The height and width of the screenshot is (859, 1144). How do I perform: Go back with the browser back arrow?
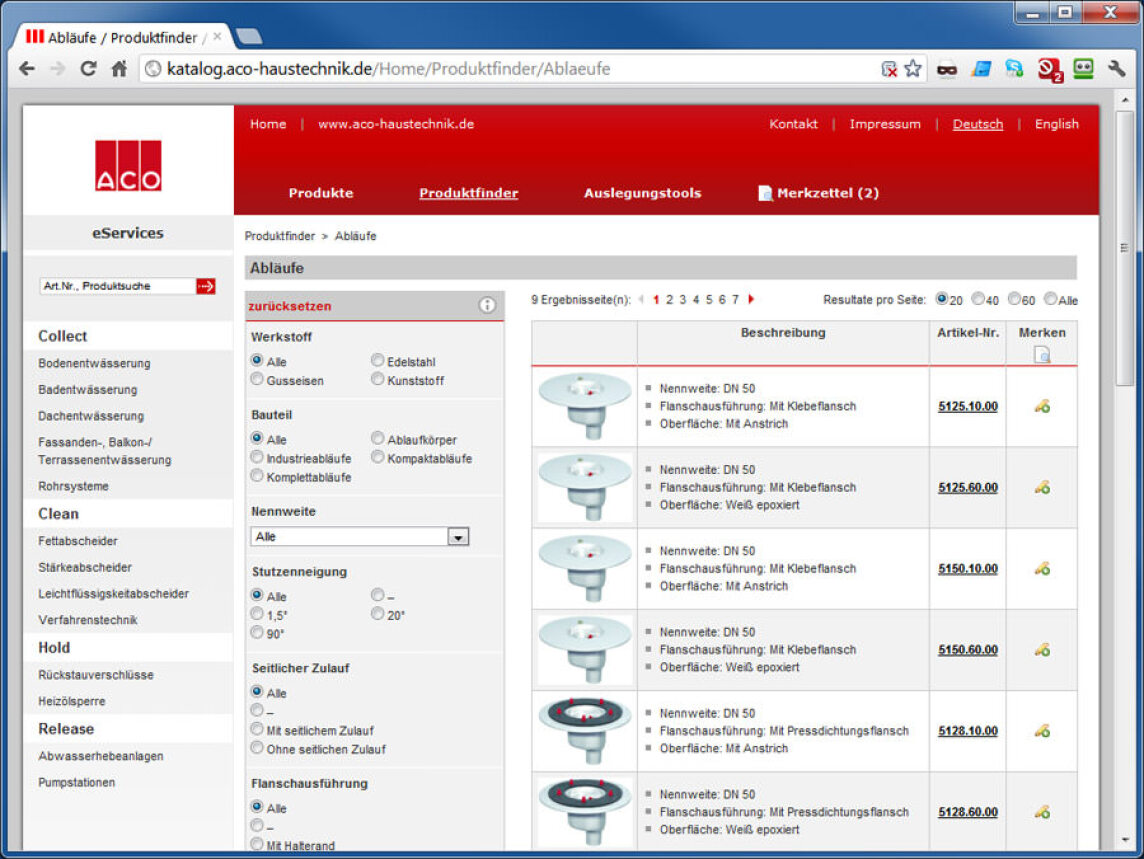point(27,69)
